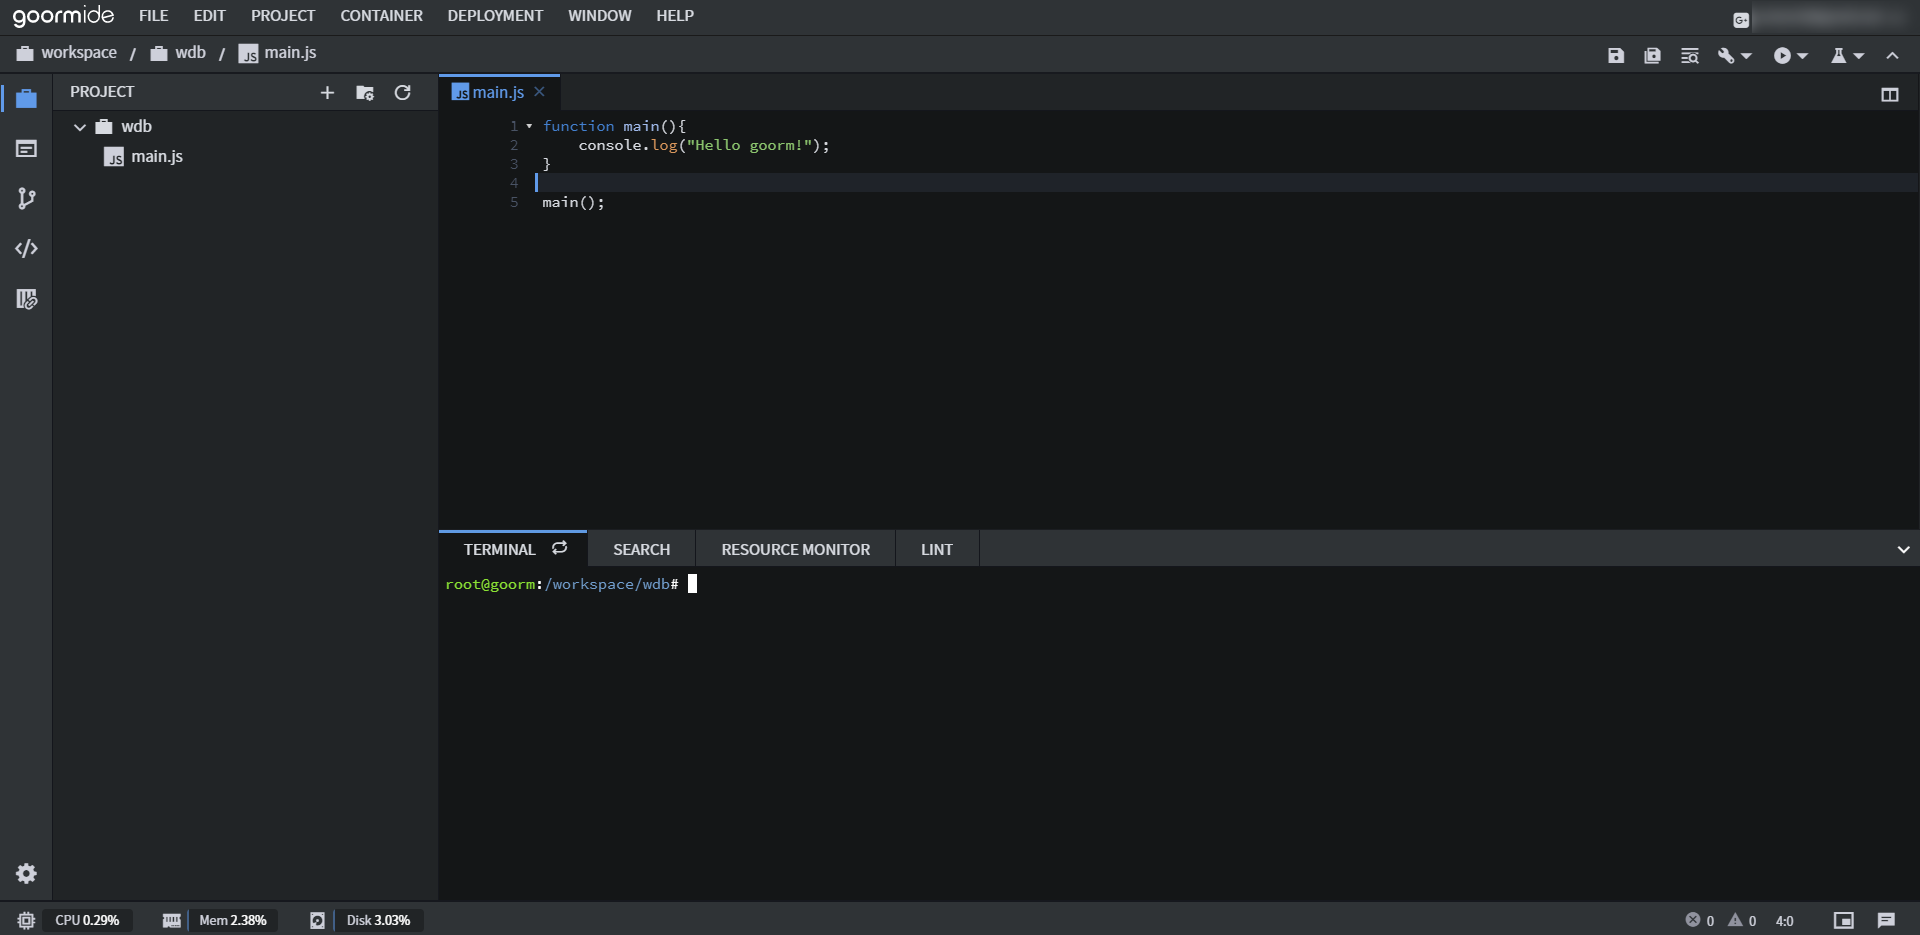Open the build options dropdown arrow
The width and height of the screenshot is (1920, 935).
tap(1747, 56)
